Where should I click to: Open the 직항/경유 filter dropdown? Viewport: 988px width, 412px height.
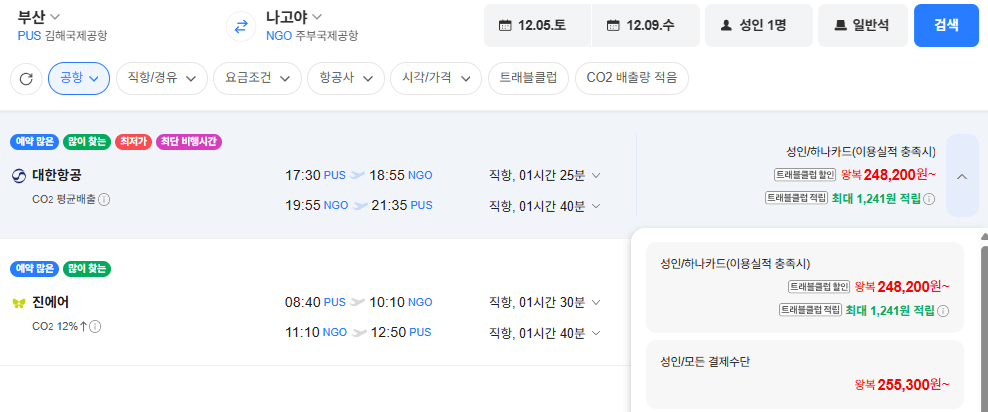(x=162, y=79)
